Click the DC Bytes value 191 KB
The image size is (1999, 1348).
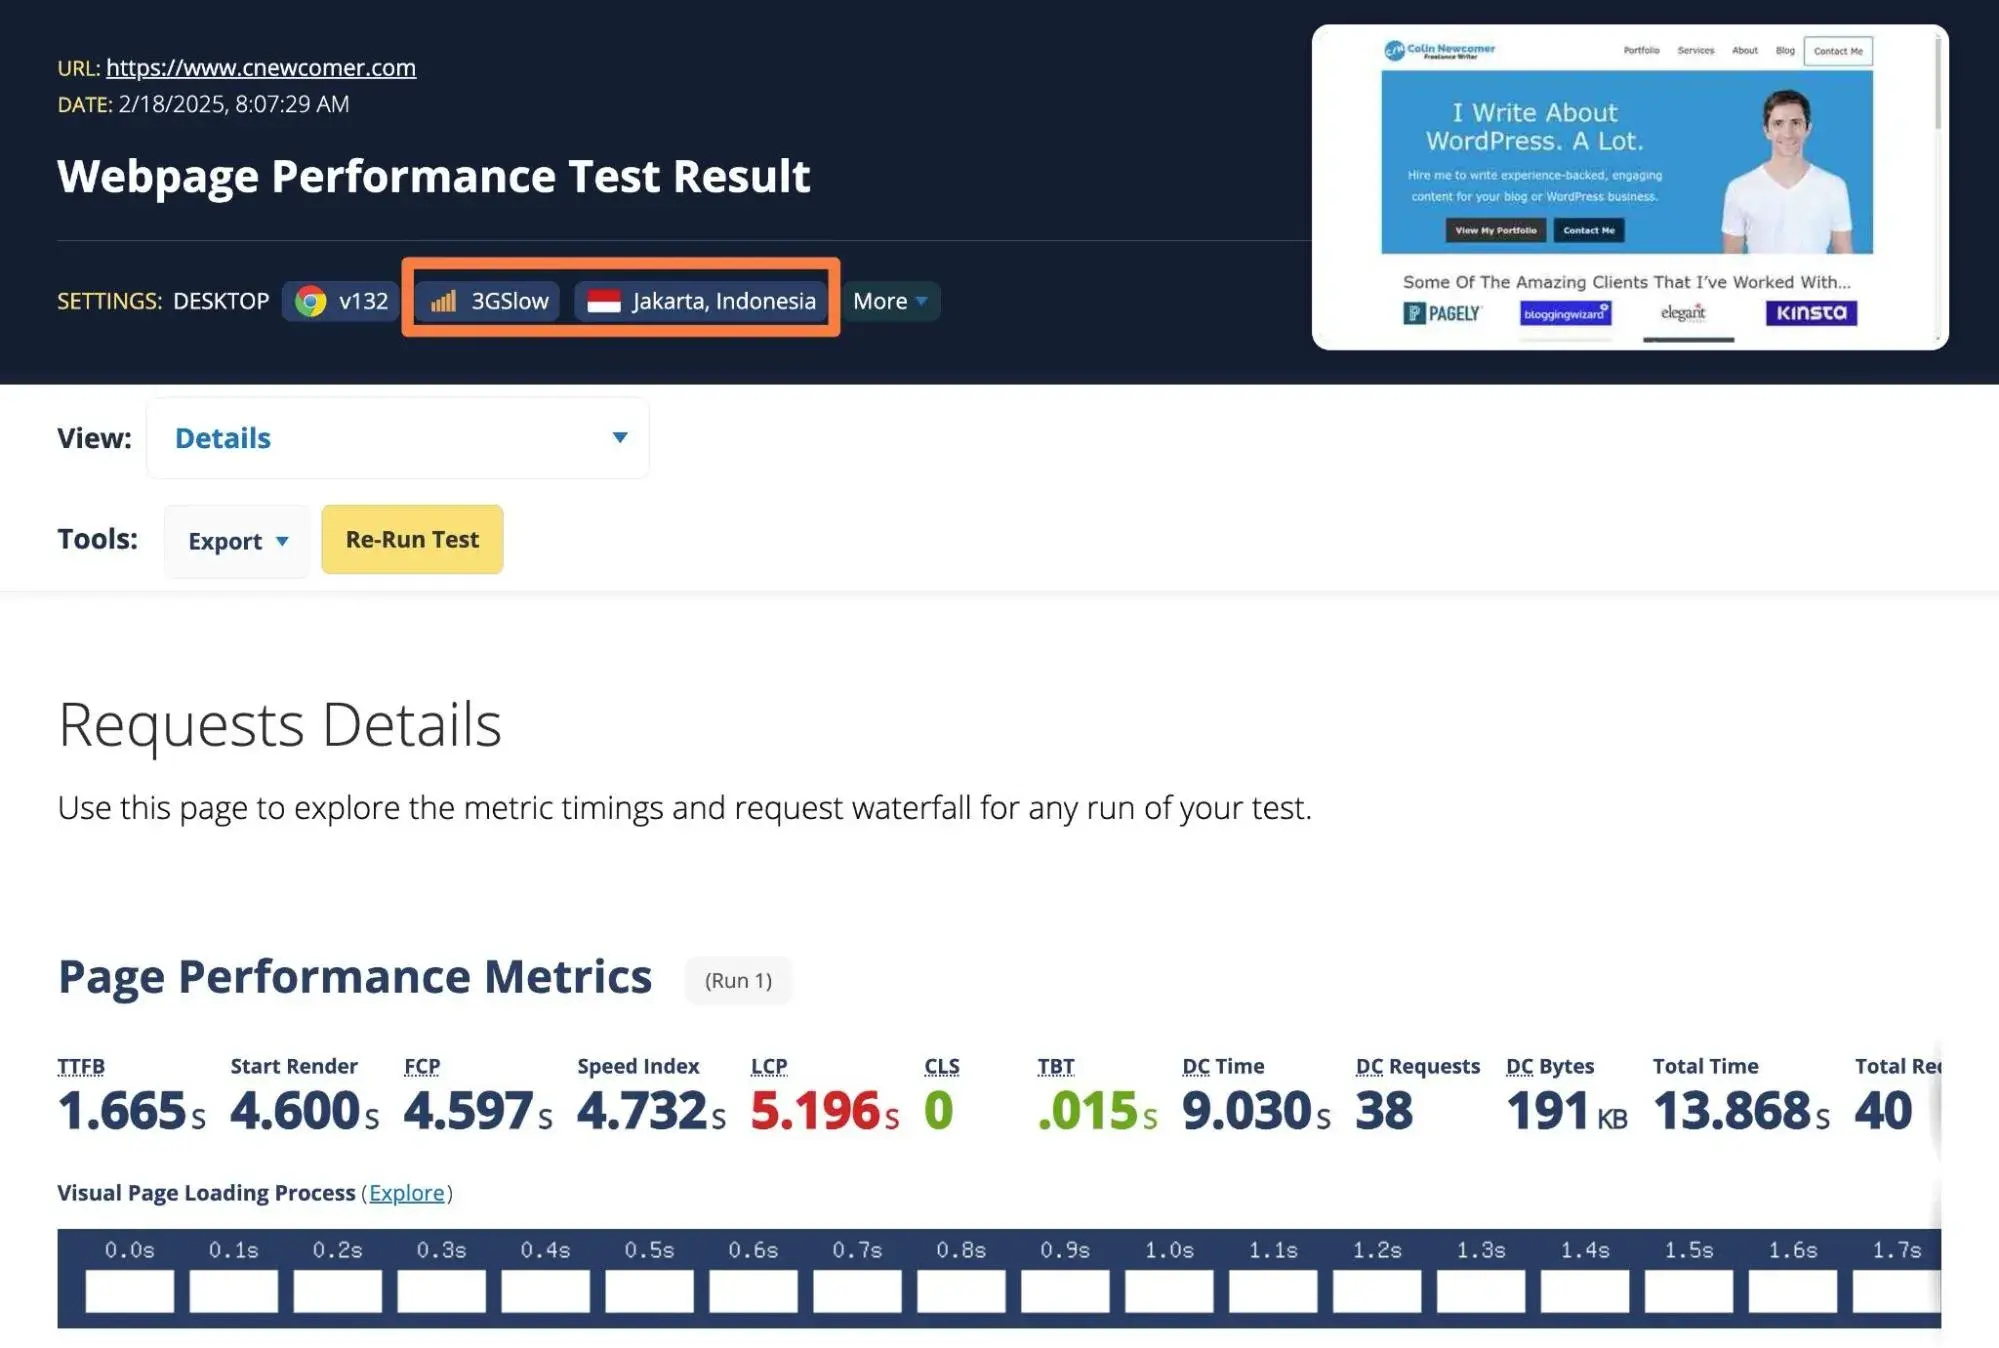click(x=1567, y=1111)
